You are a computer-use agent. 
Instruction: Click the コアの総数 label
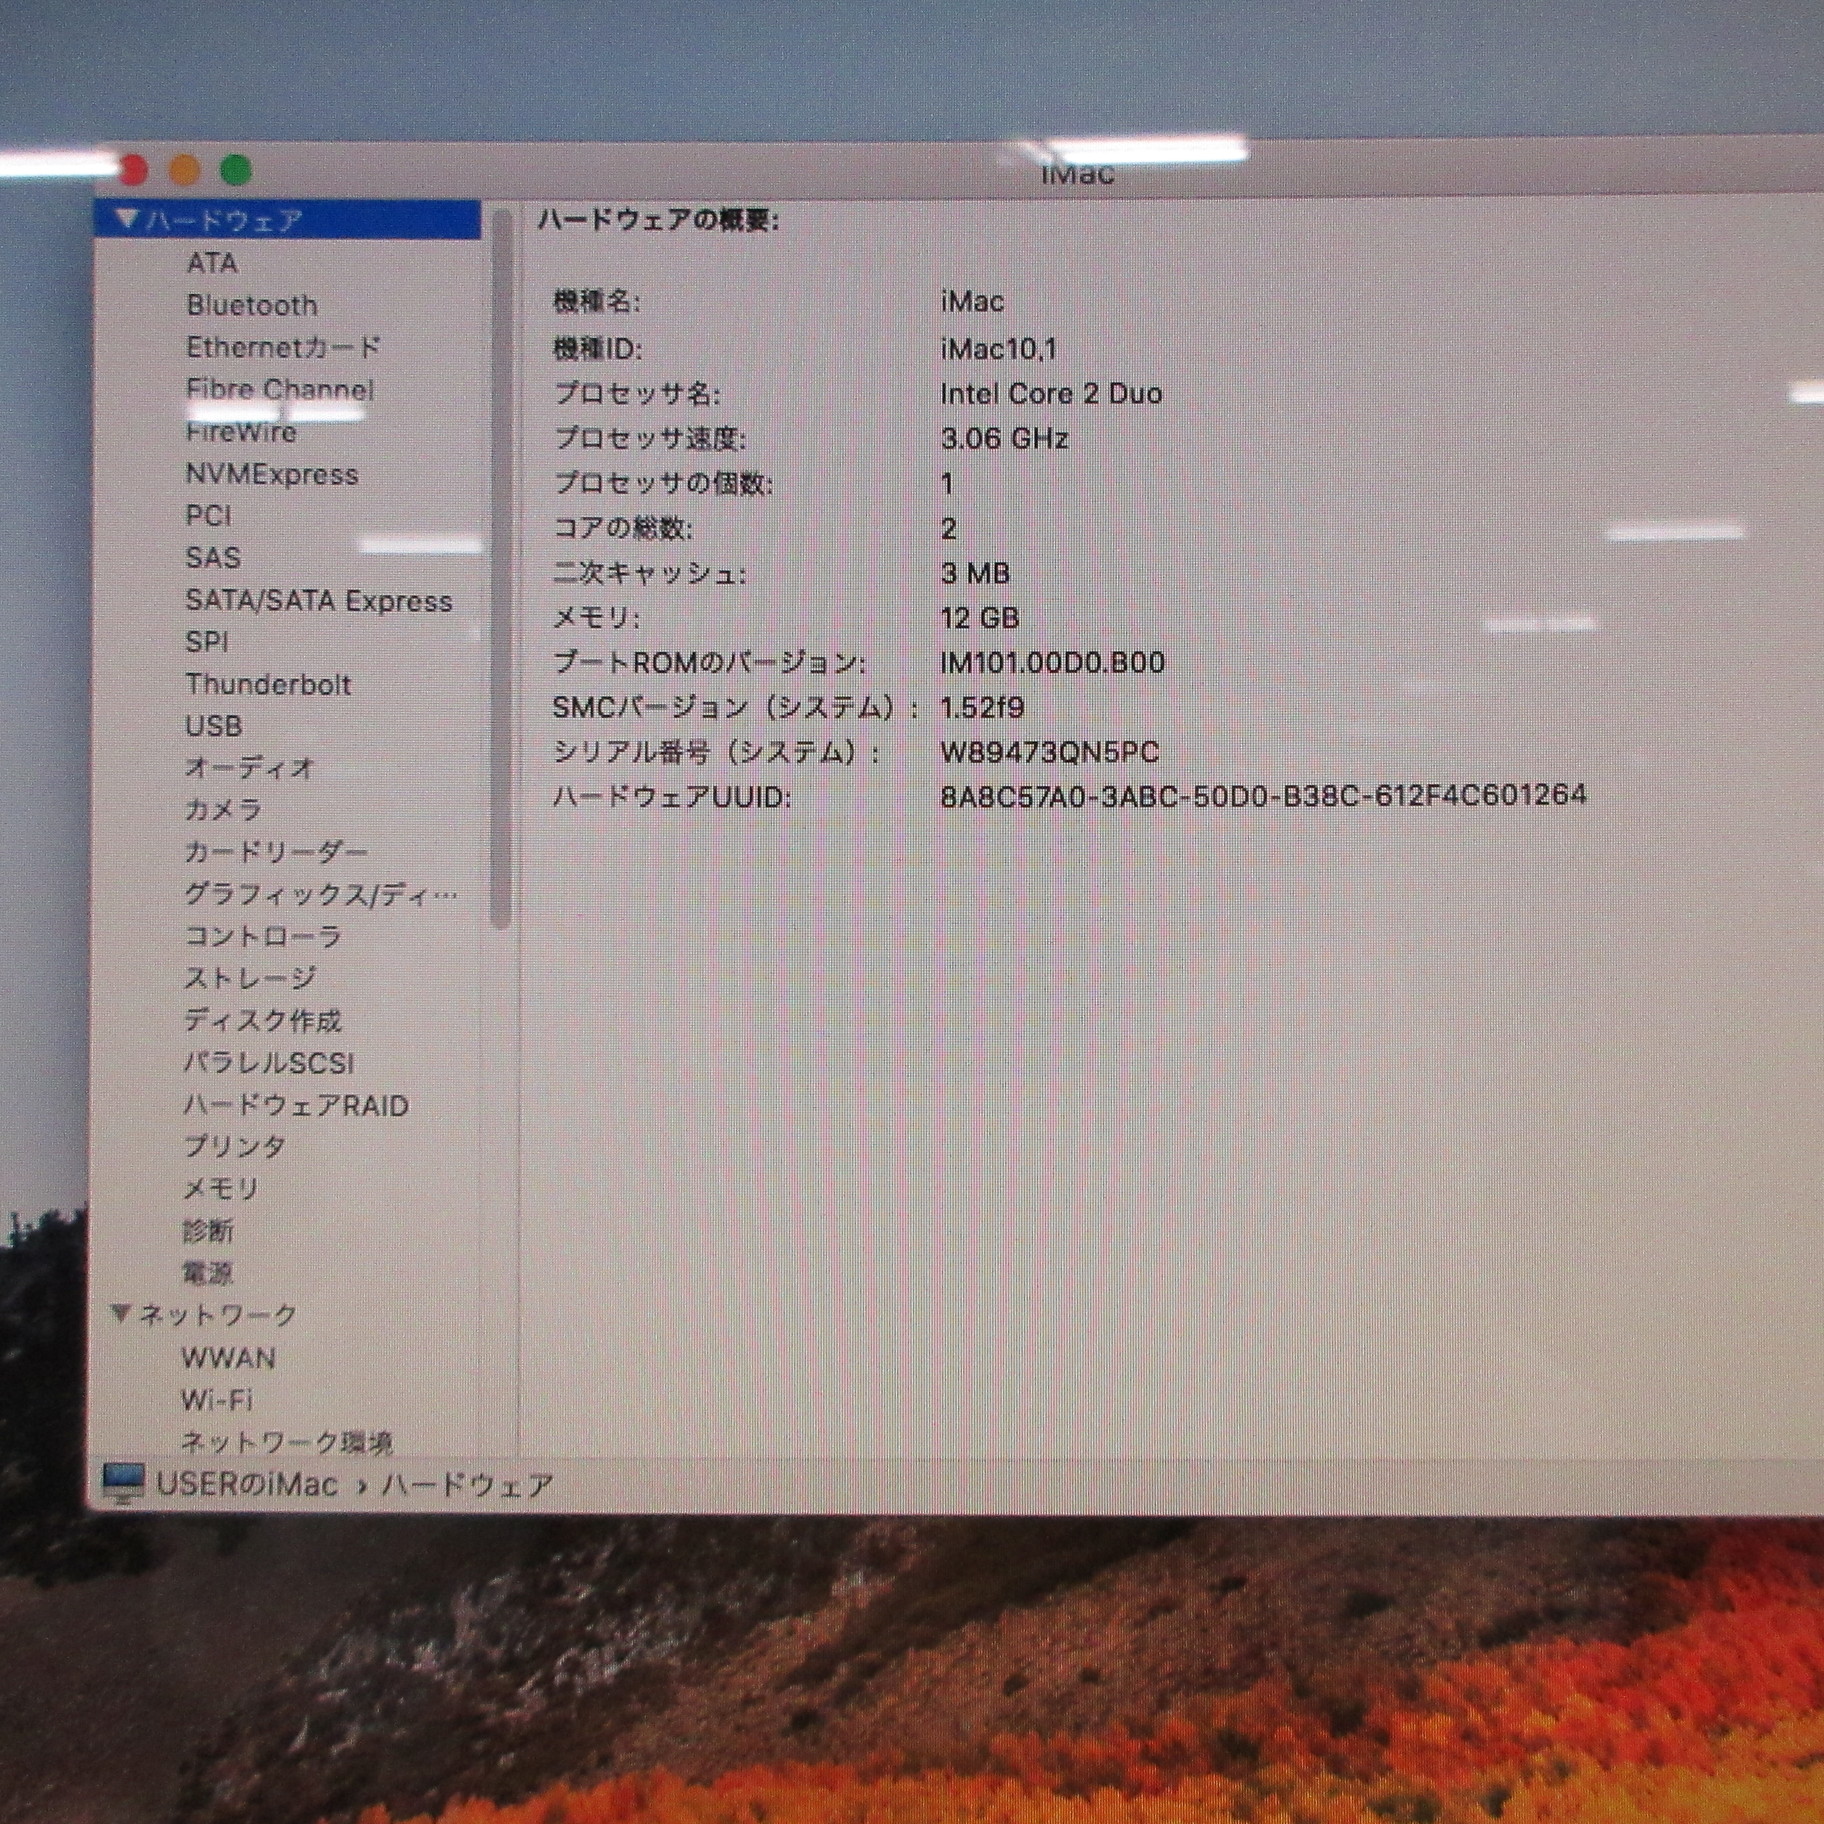[623, 528]
